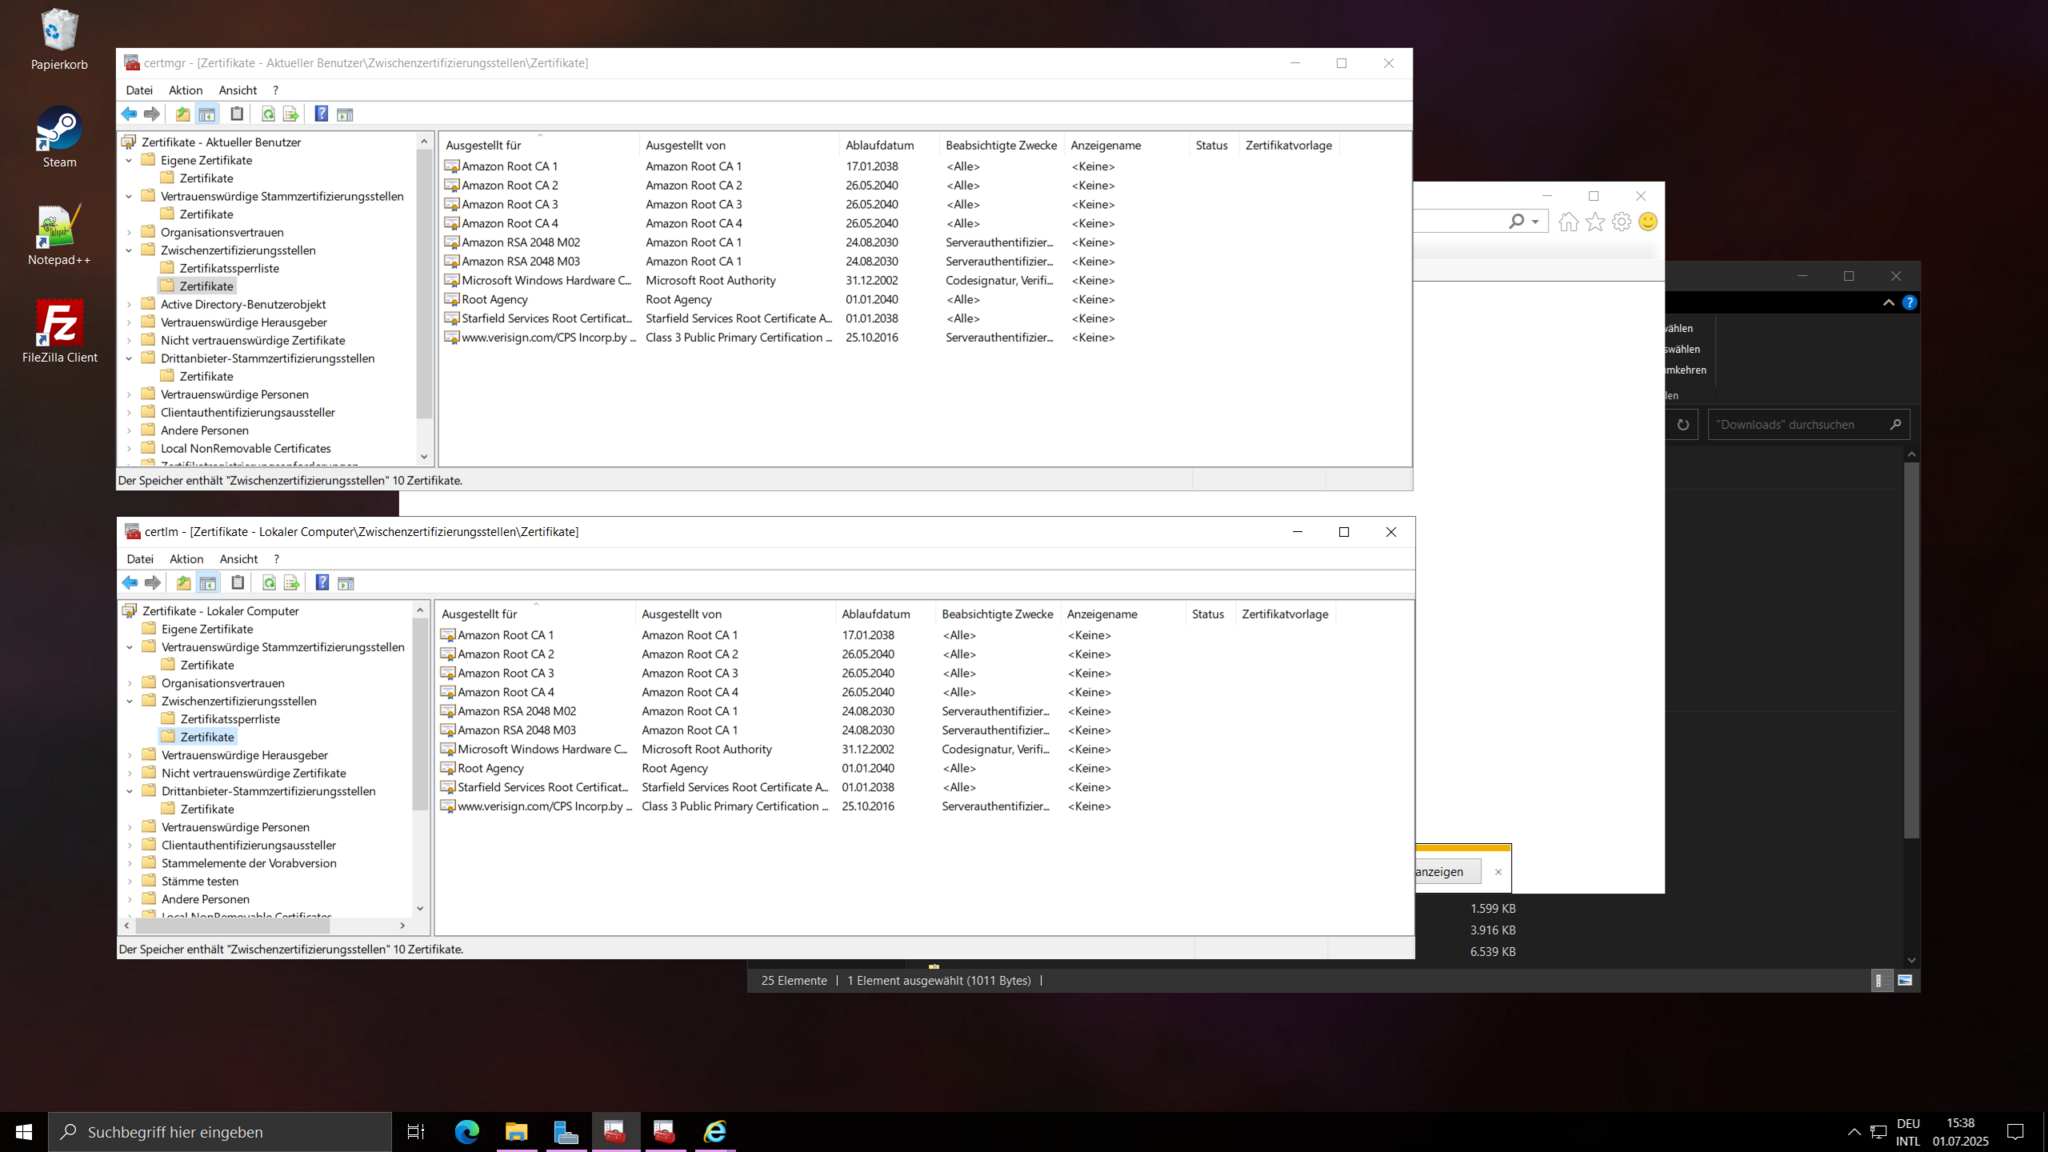Open Aktion menu in certmgr window
2048x1152 pixels.
[x=185, y=90]
